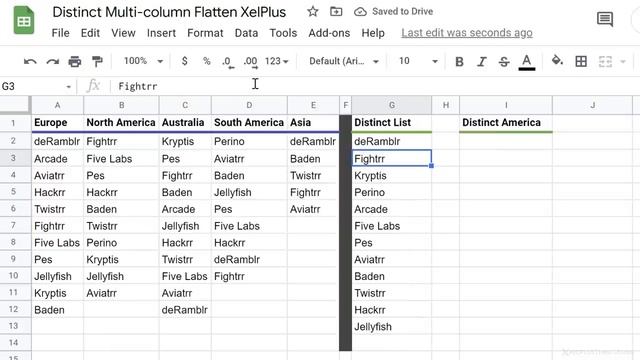Click the Name box showing G3
The image size is (640, 360).
[33, 87]
